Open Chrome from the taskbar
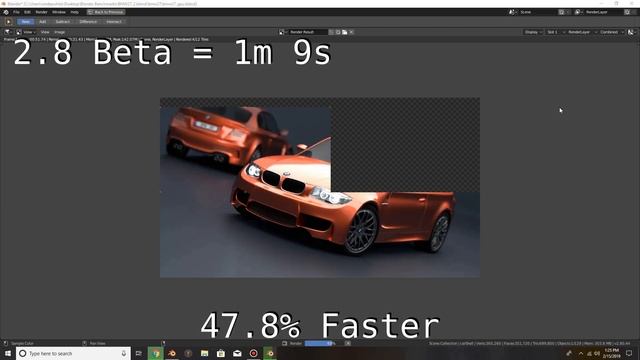The width and height of the screenshot is (640, 360). pyautogui.click(x=156, y=353)
